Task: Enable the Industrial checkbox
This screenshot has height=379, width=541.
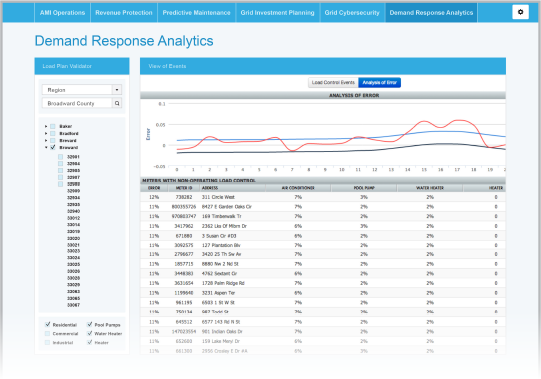Action: (48, 342)
